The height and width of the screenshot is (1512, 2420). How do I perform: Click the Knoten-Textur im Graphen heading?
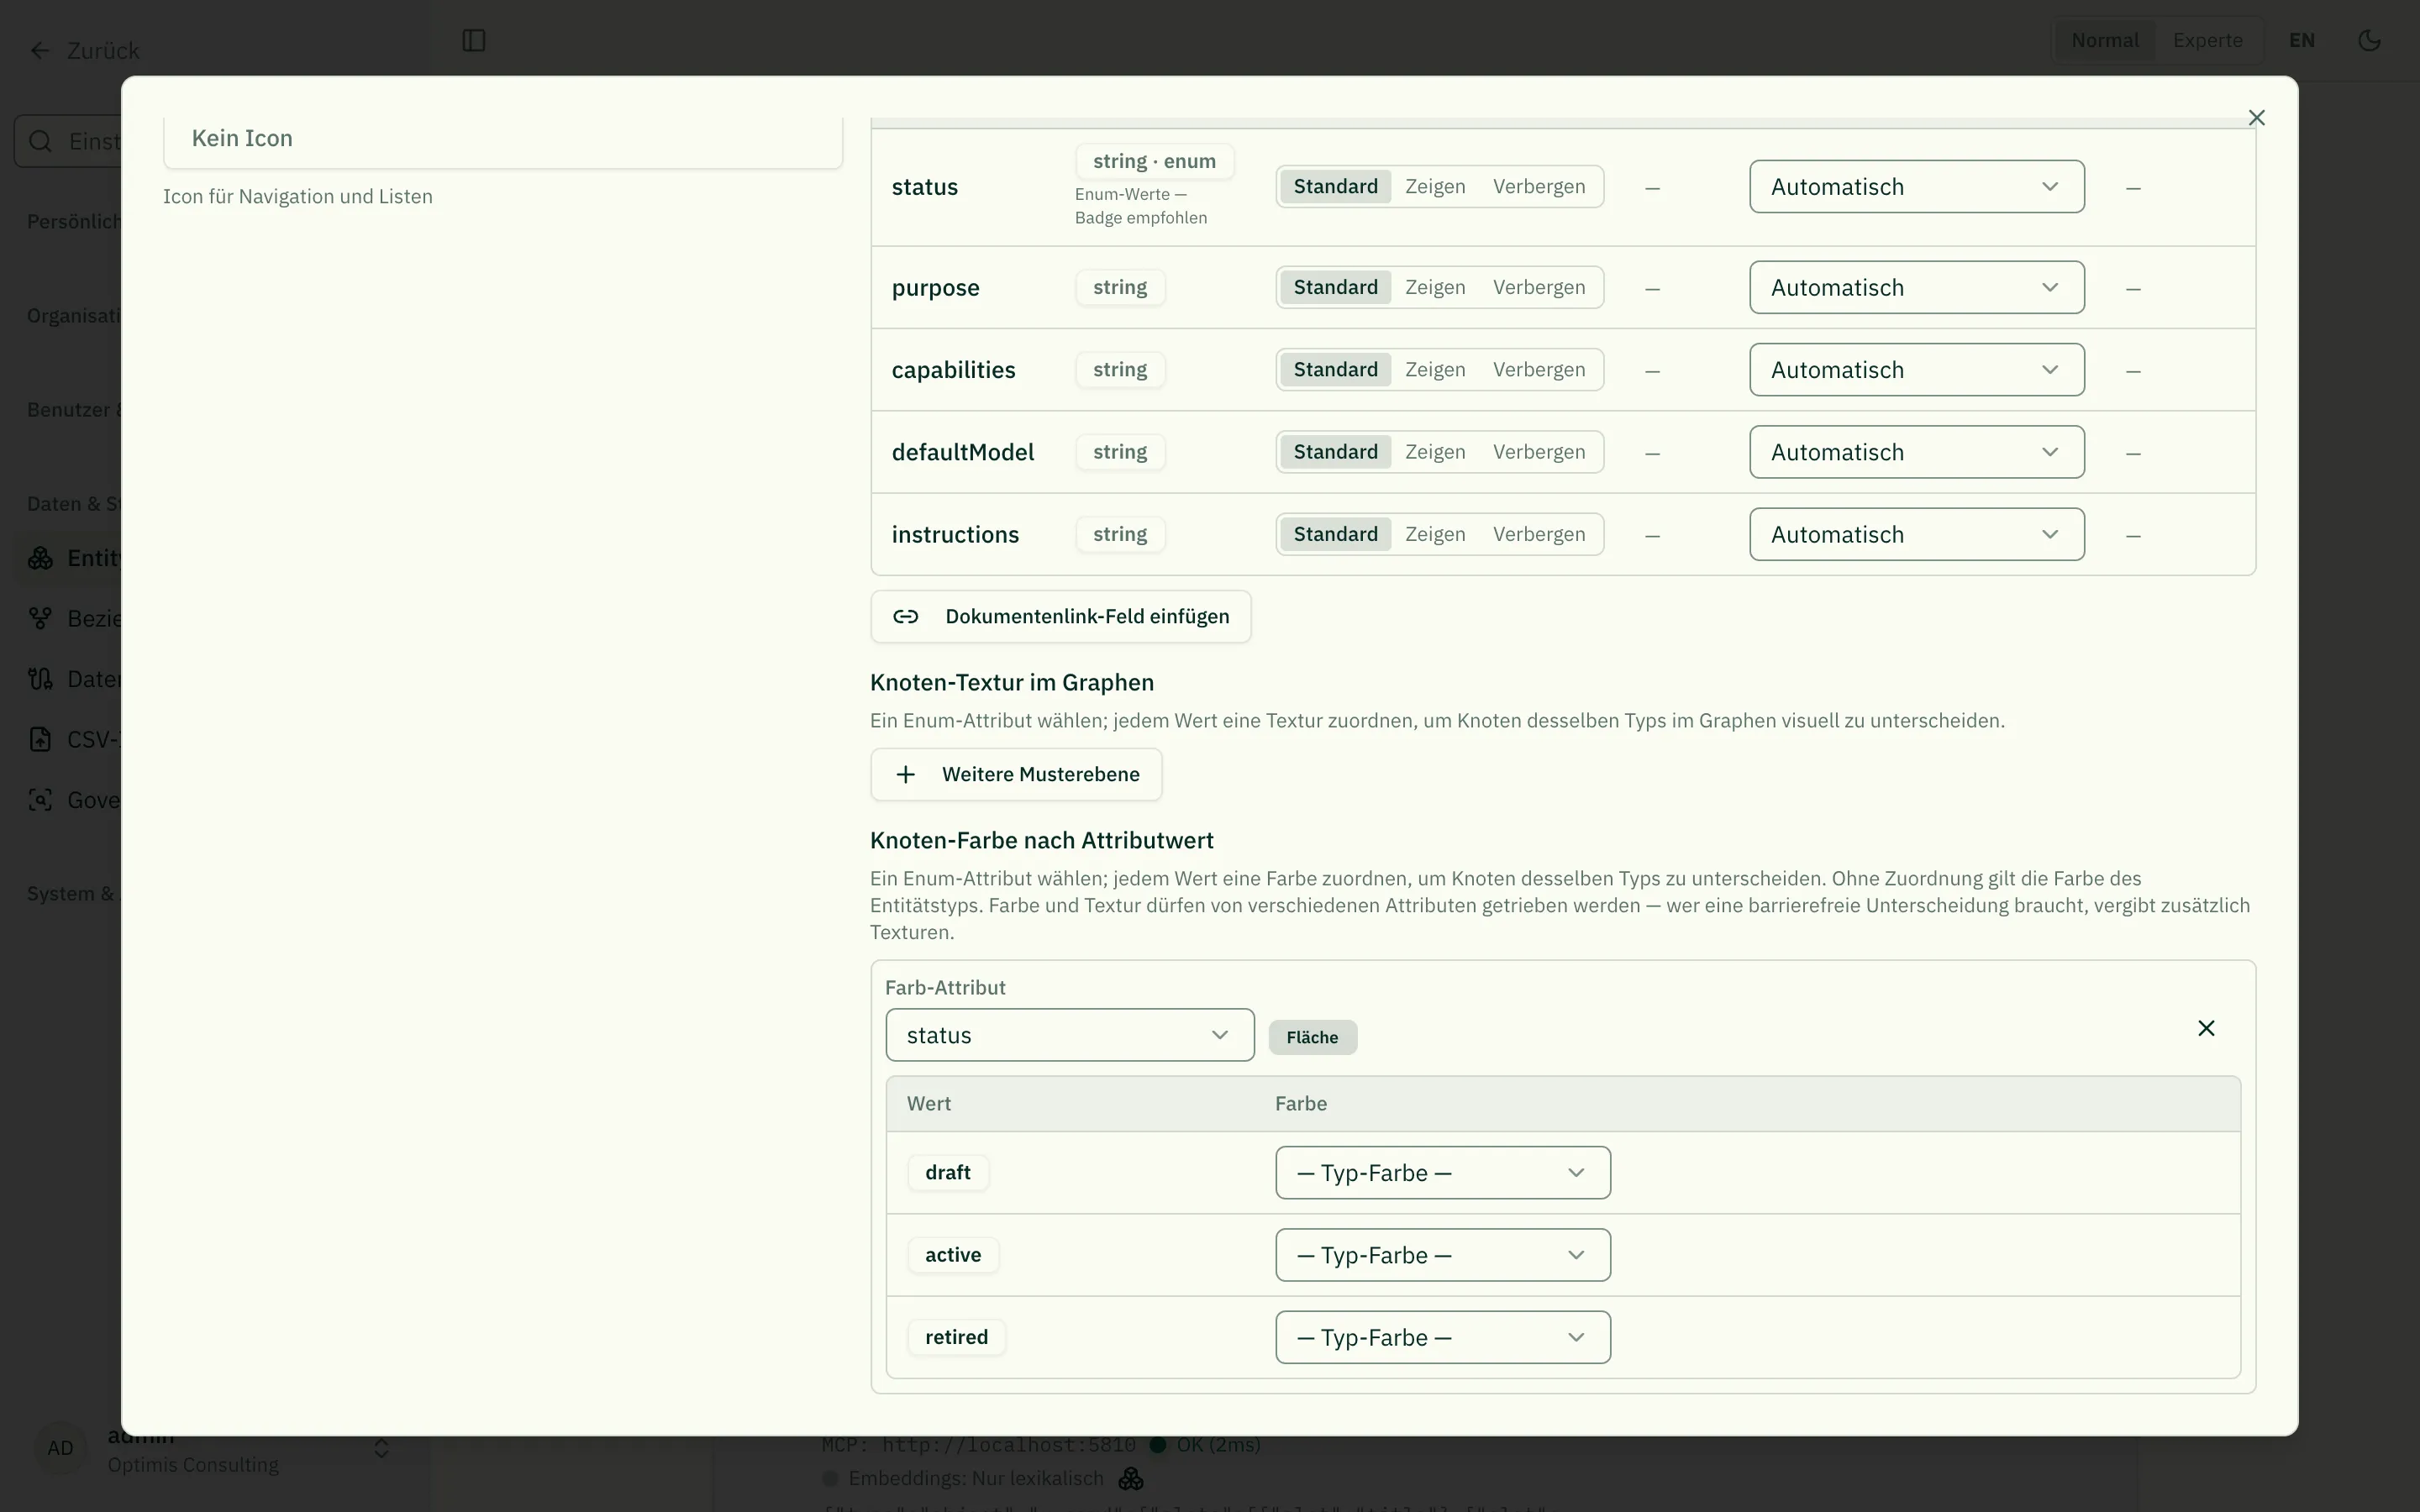(x=1011, y=683)
